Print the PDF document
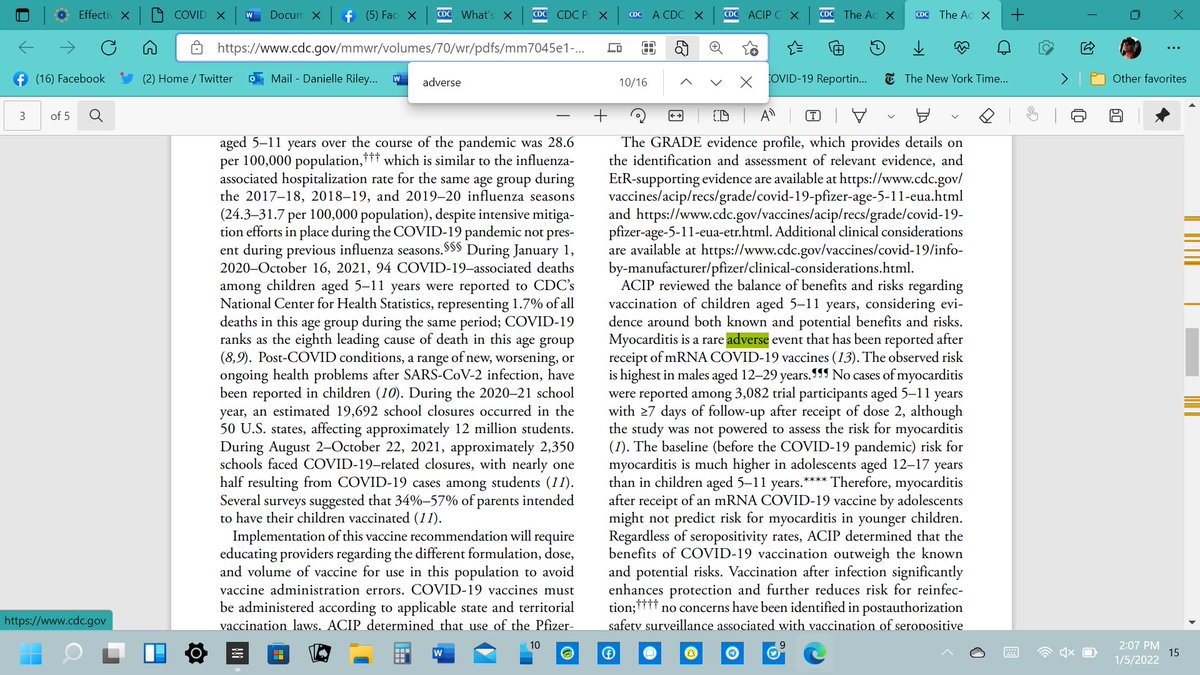This screenshot has height=675, width=1200. pyautogui.click(x=1079, y=116)
